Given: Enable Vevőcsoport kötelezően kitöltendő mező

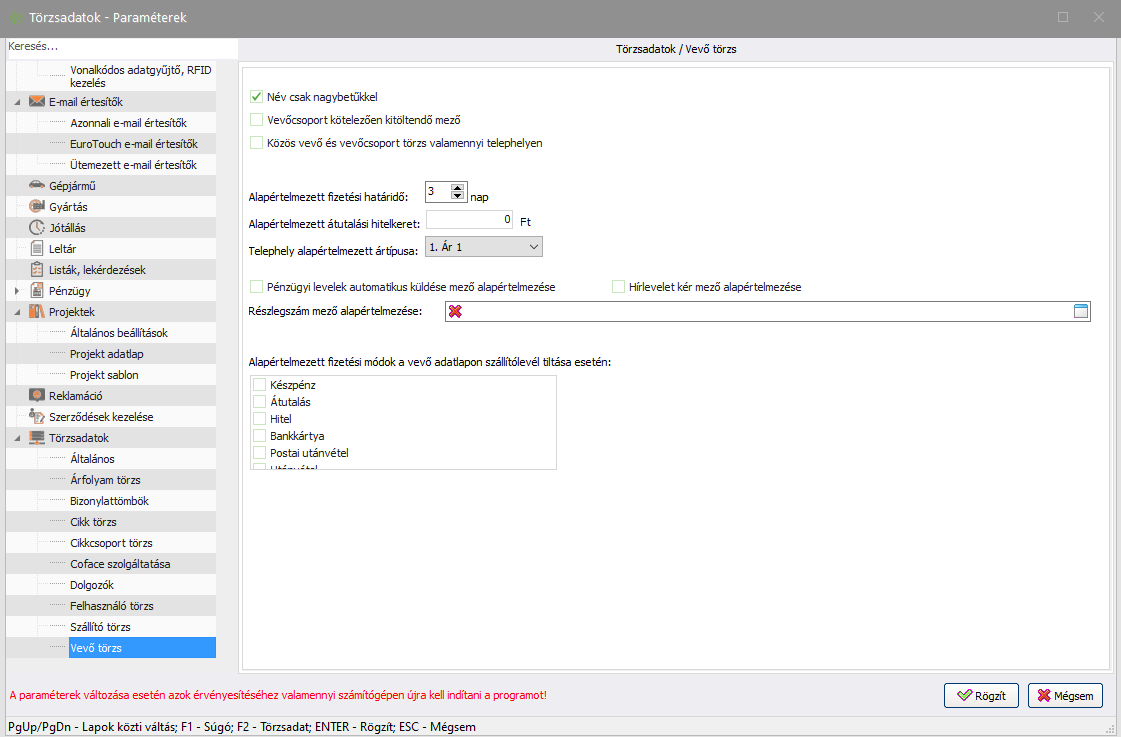Looking at the screenshot, I should pos(256,120).
